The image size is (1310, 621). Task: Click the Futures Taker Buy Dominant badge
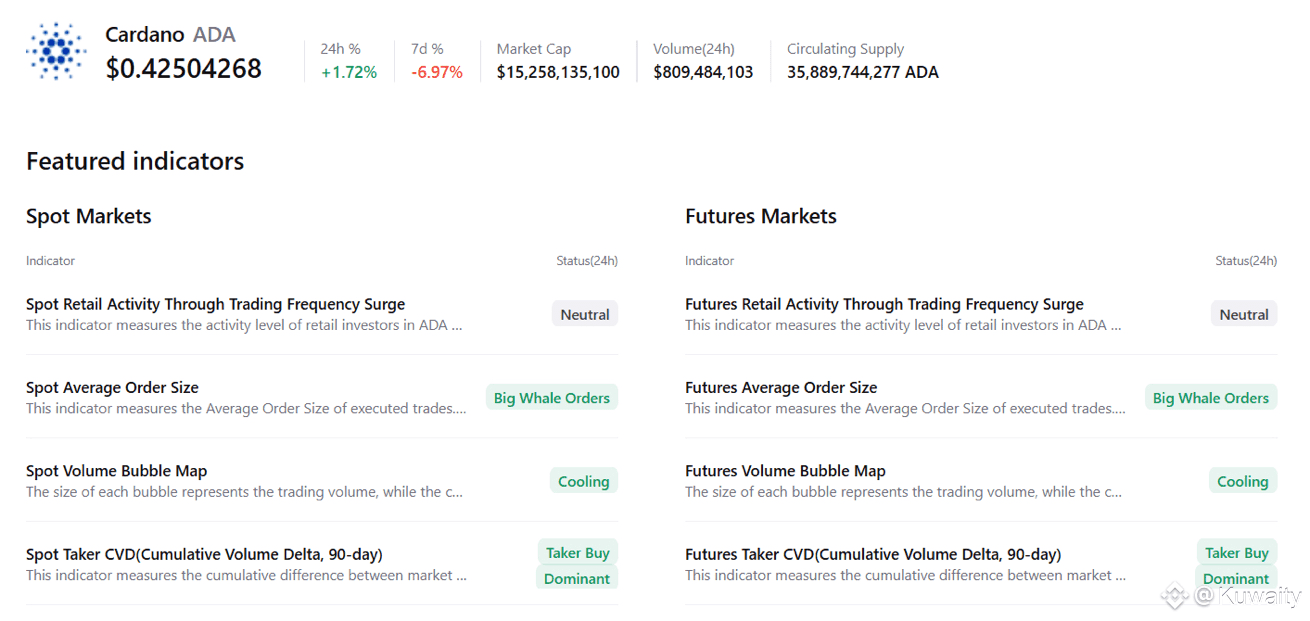1236,566
